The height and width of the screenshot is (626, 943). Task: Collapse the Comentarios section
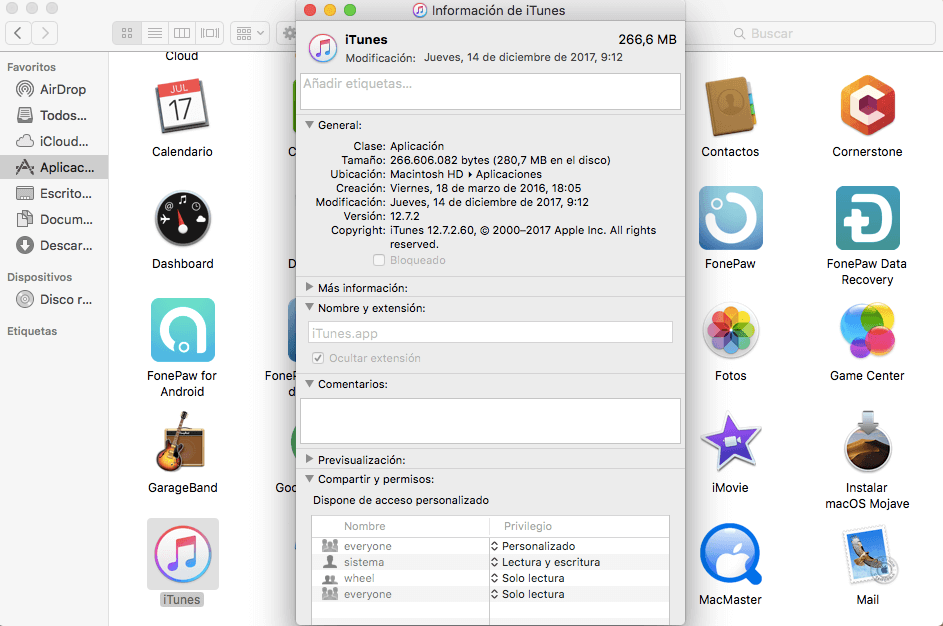pyautogui.click(x=309, y=384)
